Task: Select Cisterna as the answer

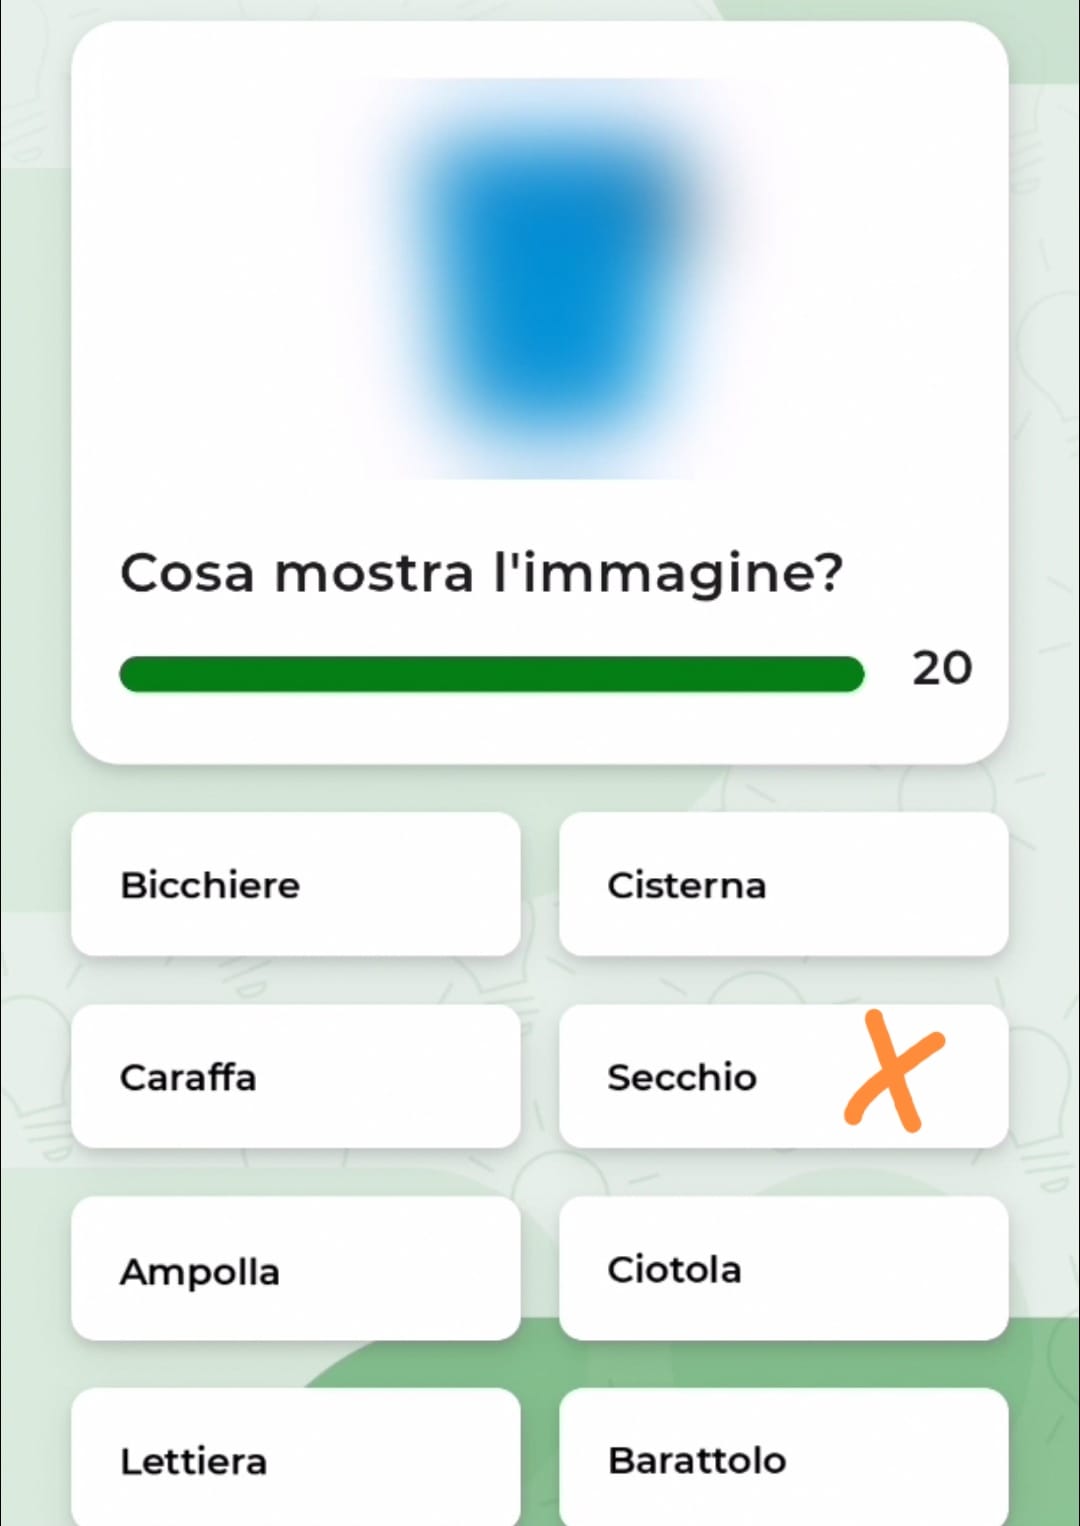Action: 783,884
